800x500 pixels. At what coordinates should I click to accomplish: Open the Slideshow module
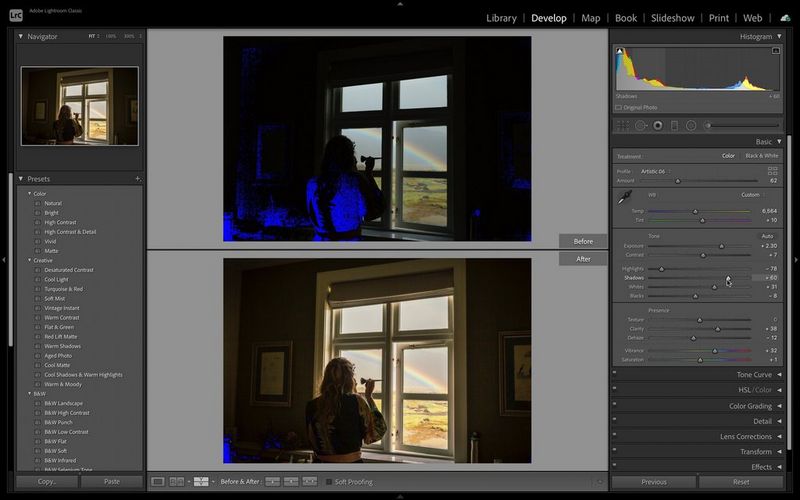point(672,18)
